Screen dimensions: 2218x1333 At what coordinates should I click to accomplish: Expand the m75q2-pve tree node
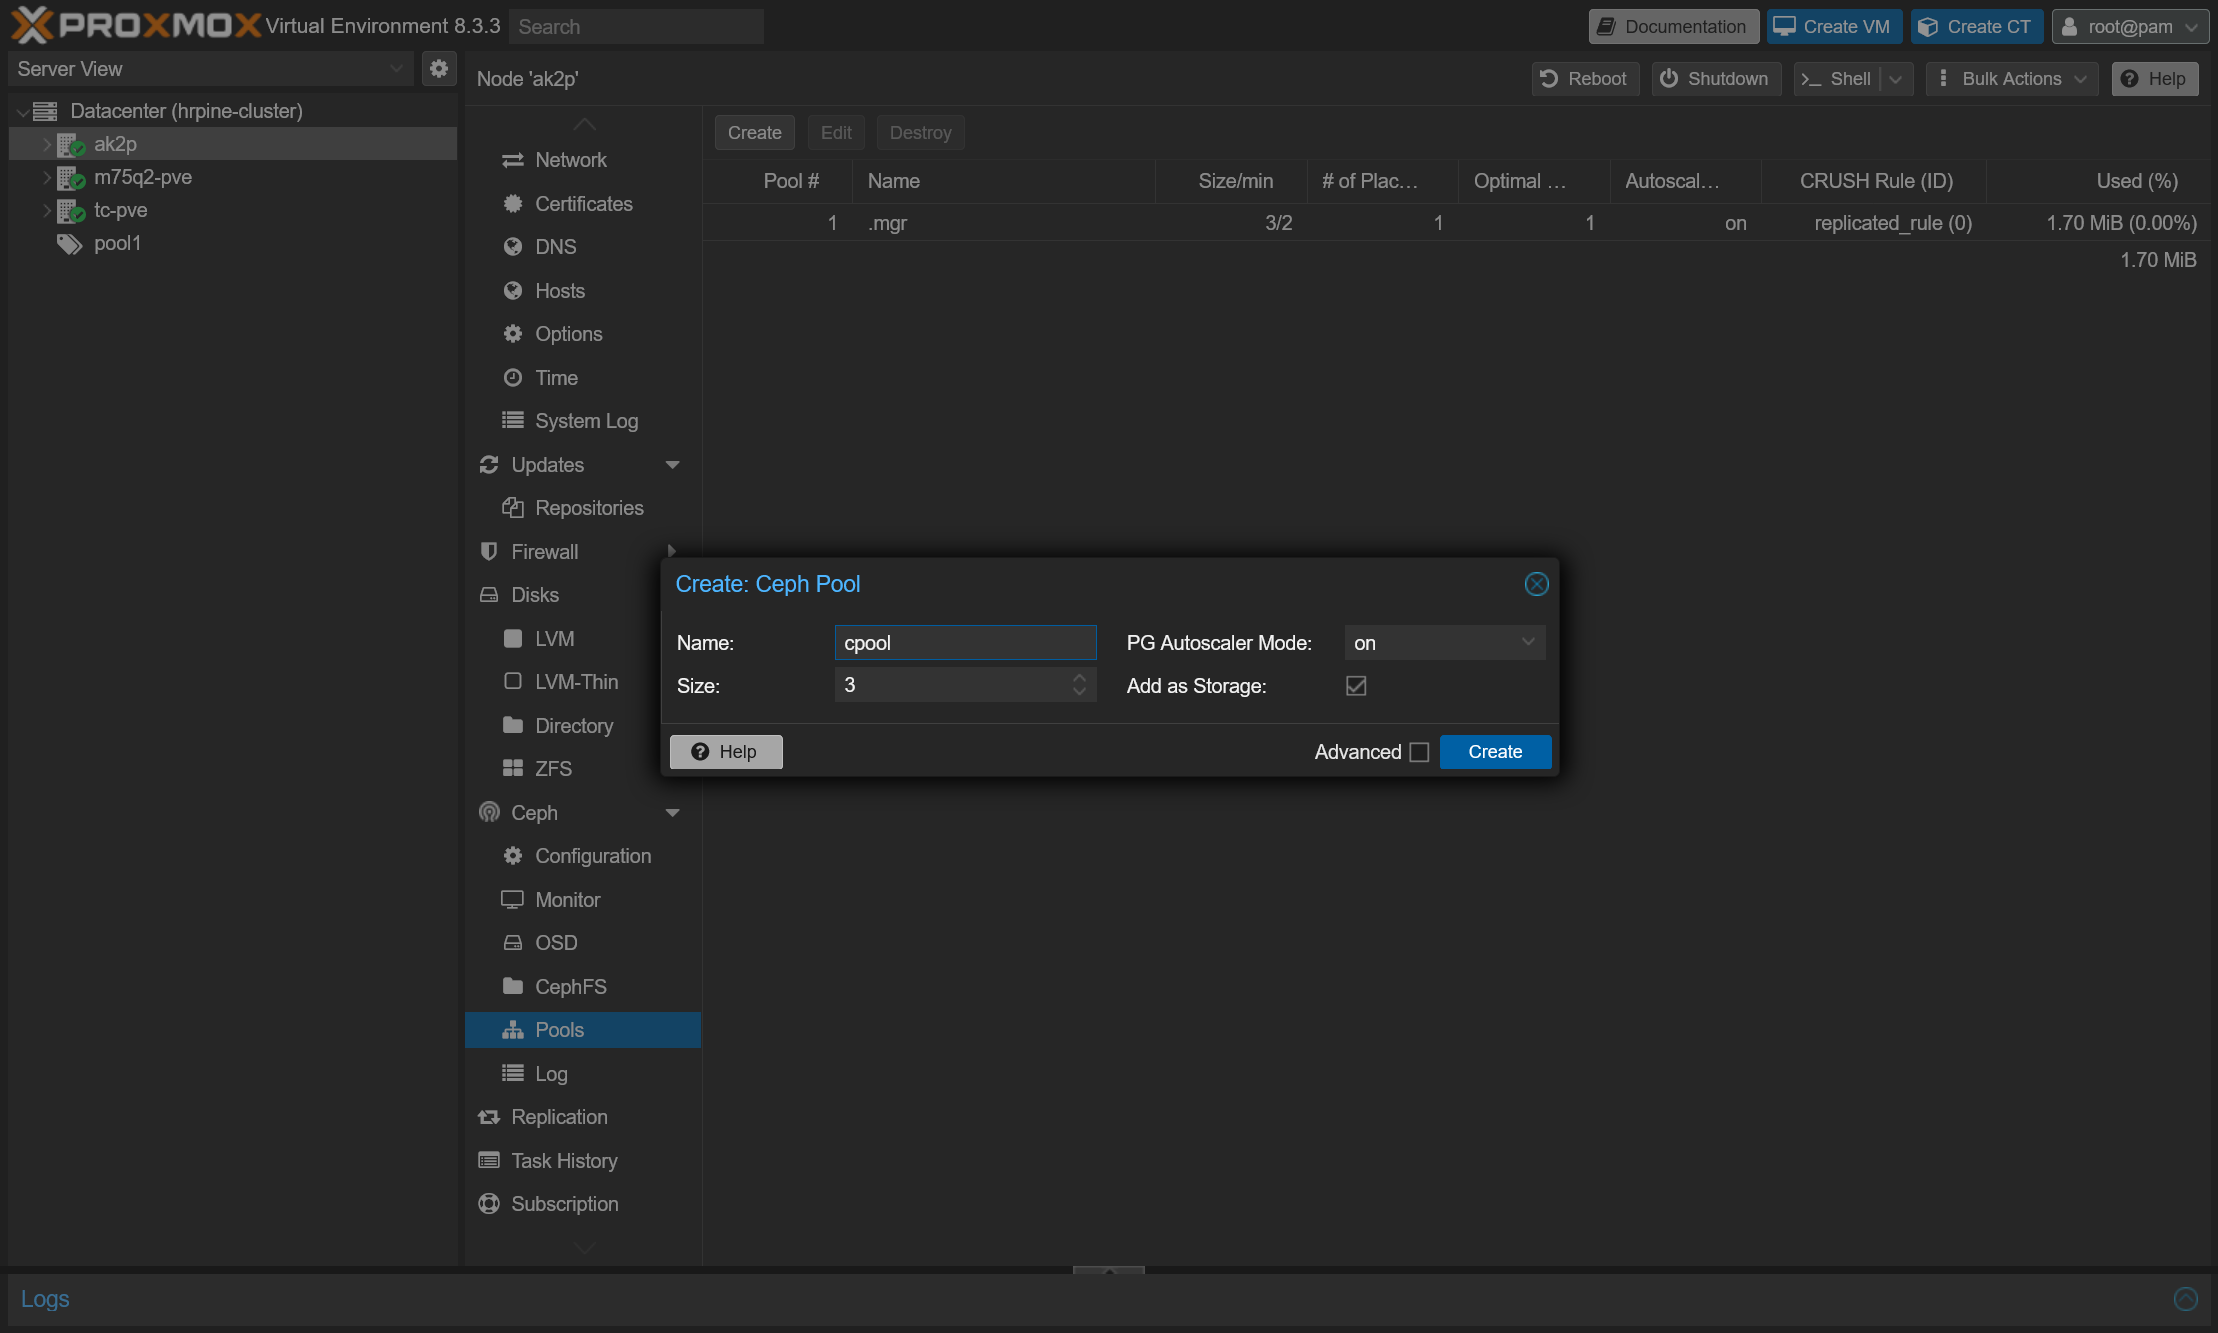point(47,178)
